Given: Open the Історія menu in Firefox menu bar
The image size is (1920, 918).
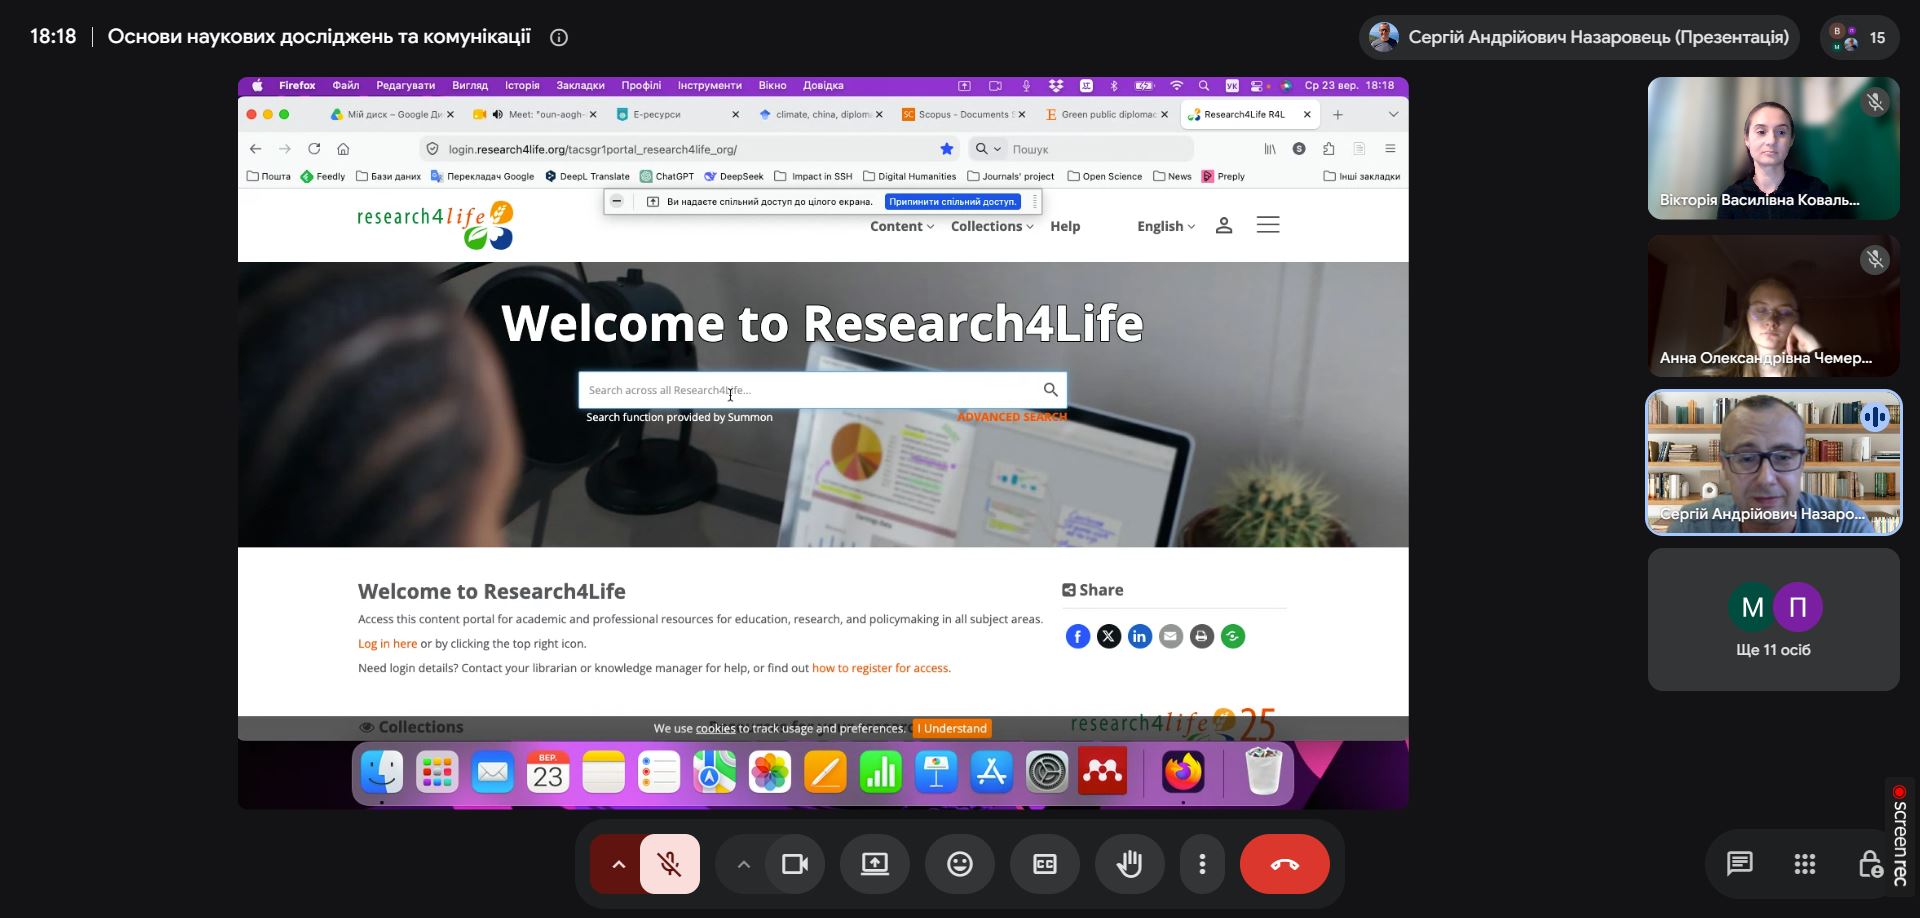Looking at the screenshot, I should 522,86.
